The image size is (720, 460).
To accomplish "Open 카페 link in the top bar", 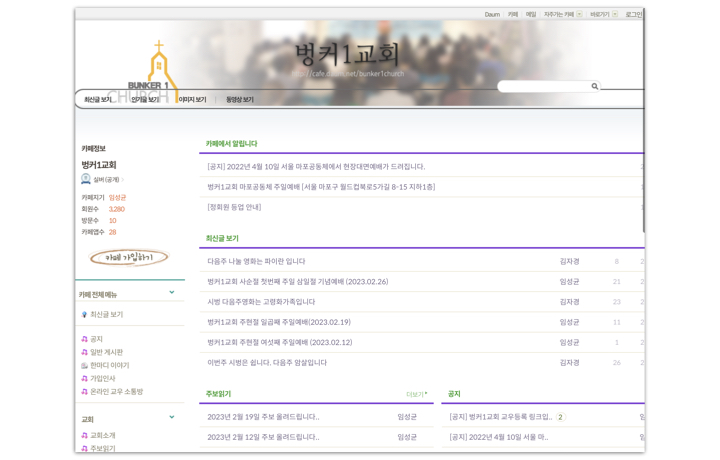I will pos(513,14).
